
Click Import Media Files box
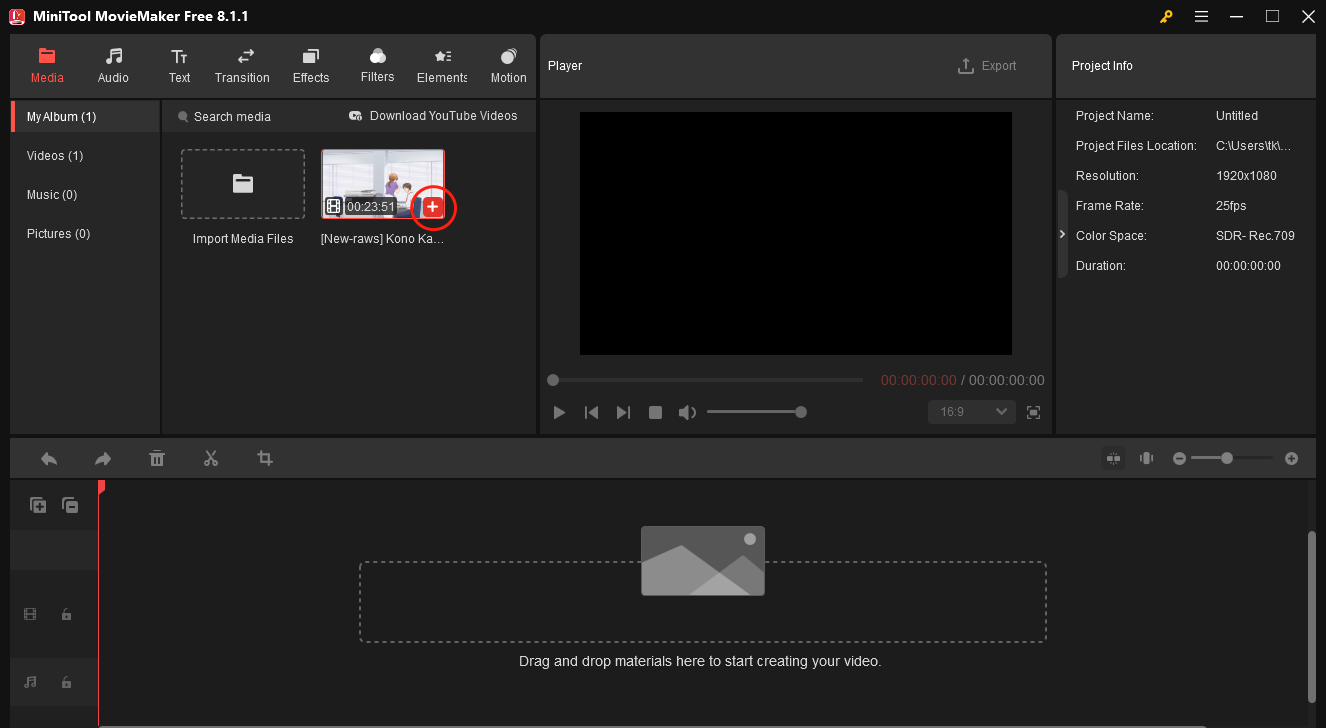tap(243, 184)
